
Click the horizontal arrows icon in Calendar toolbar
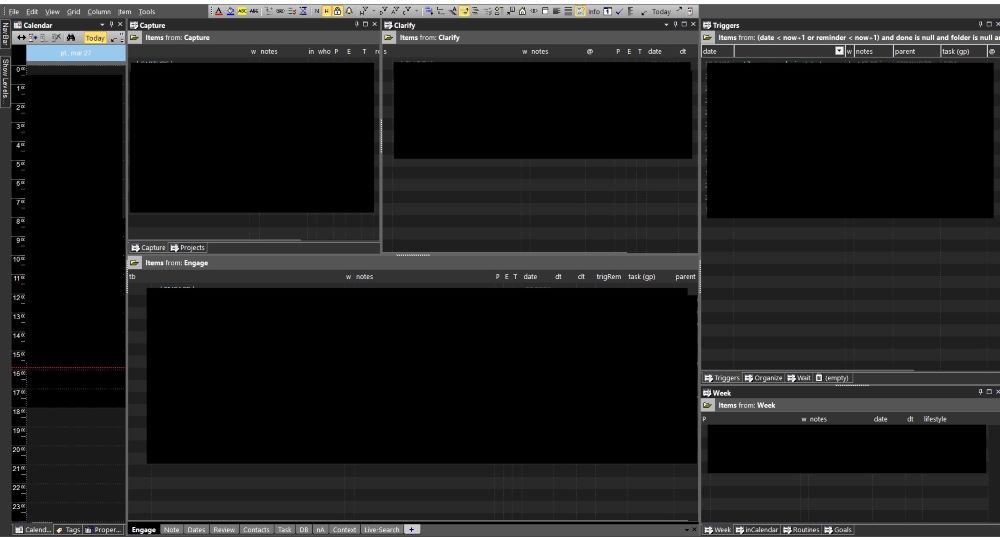click(20, 37)
